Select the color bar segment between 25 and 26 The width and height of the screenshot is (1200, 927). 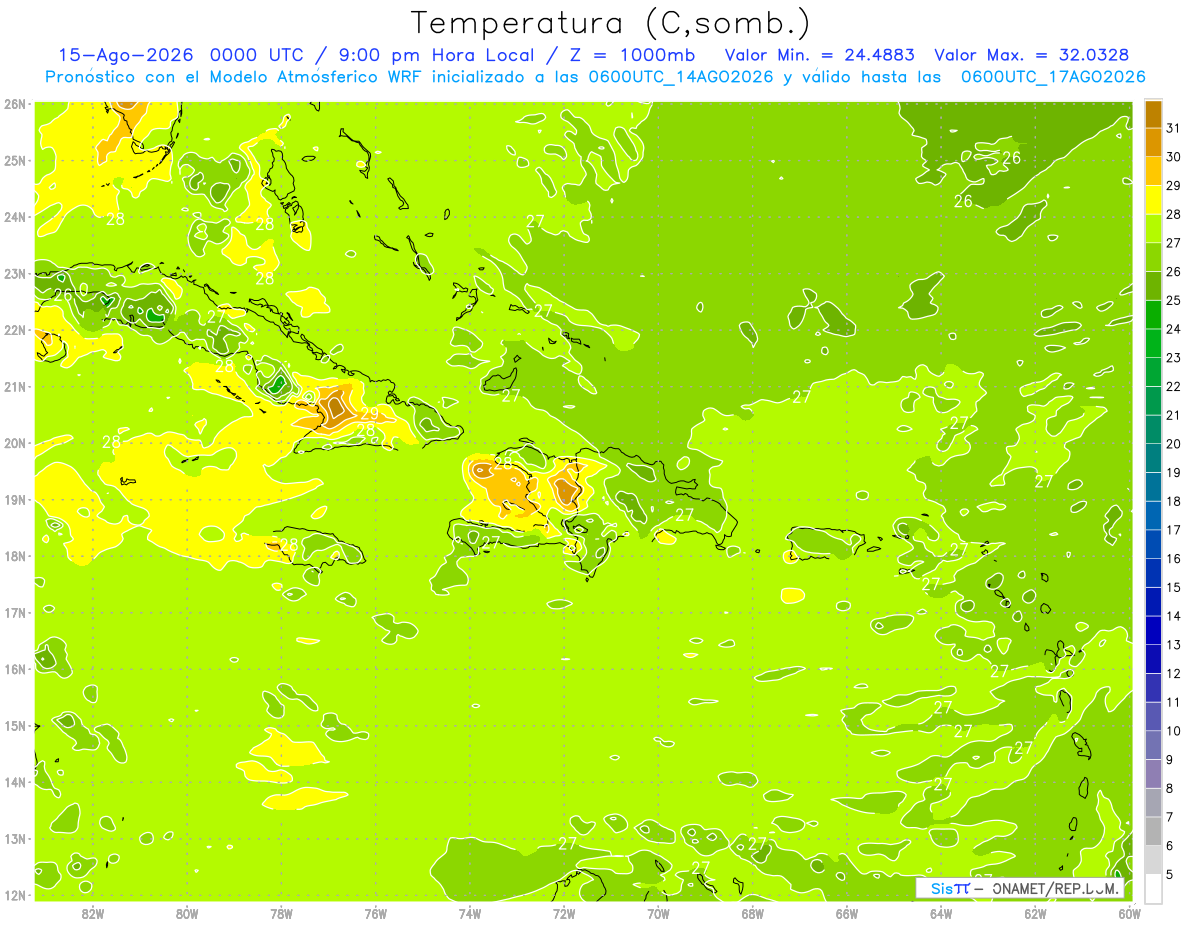coord(1153,286)
